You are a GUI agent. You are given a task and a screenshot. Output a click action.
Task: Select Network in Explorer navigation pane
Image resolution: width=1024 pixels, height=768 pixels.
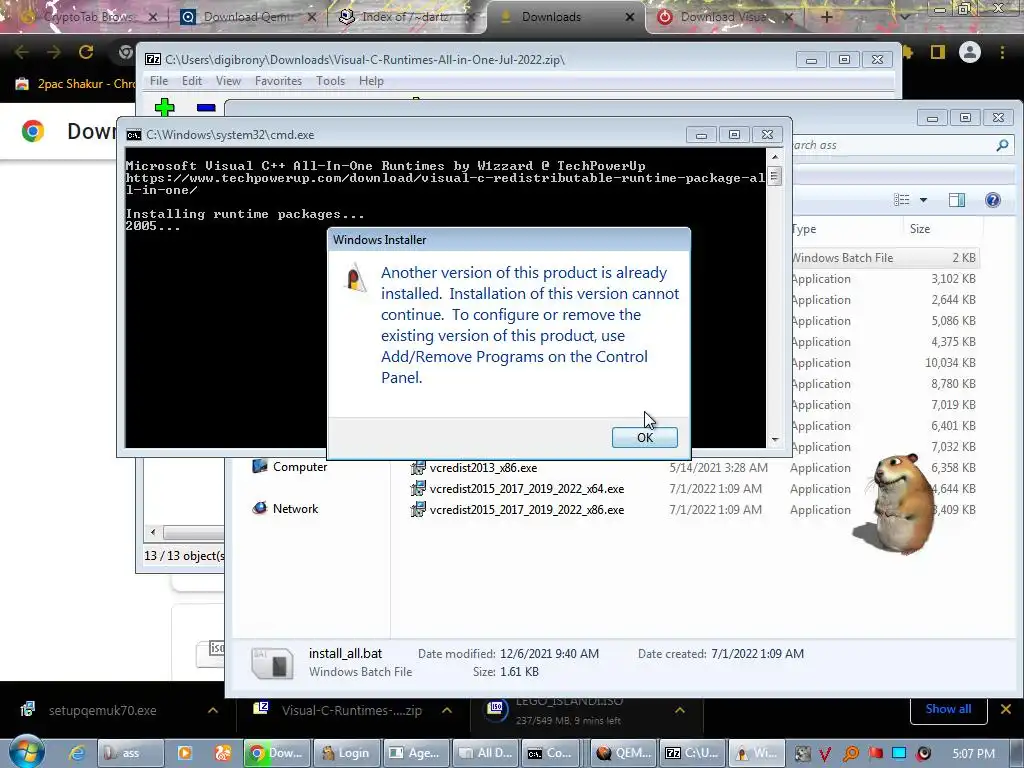285,509
